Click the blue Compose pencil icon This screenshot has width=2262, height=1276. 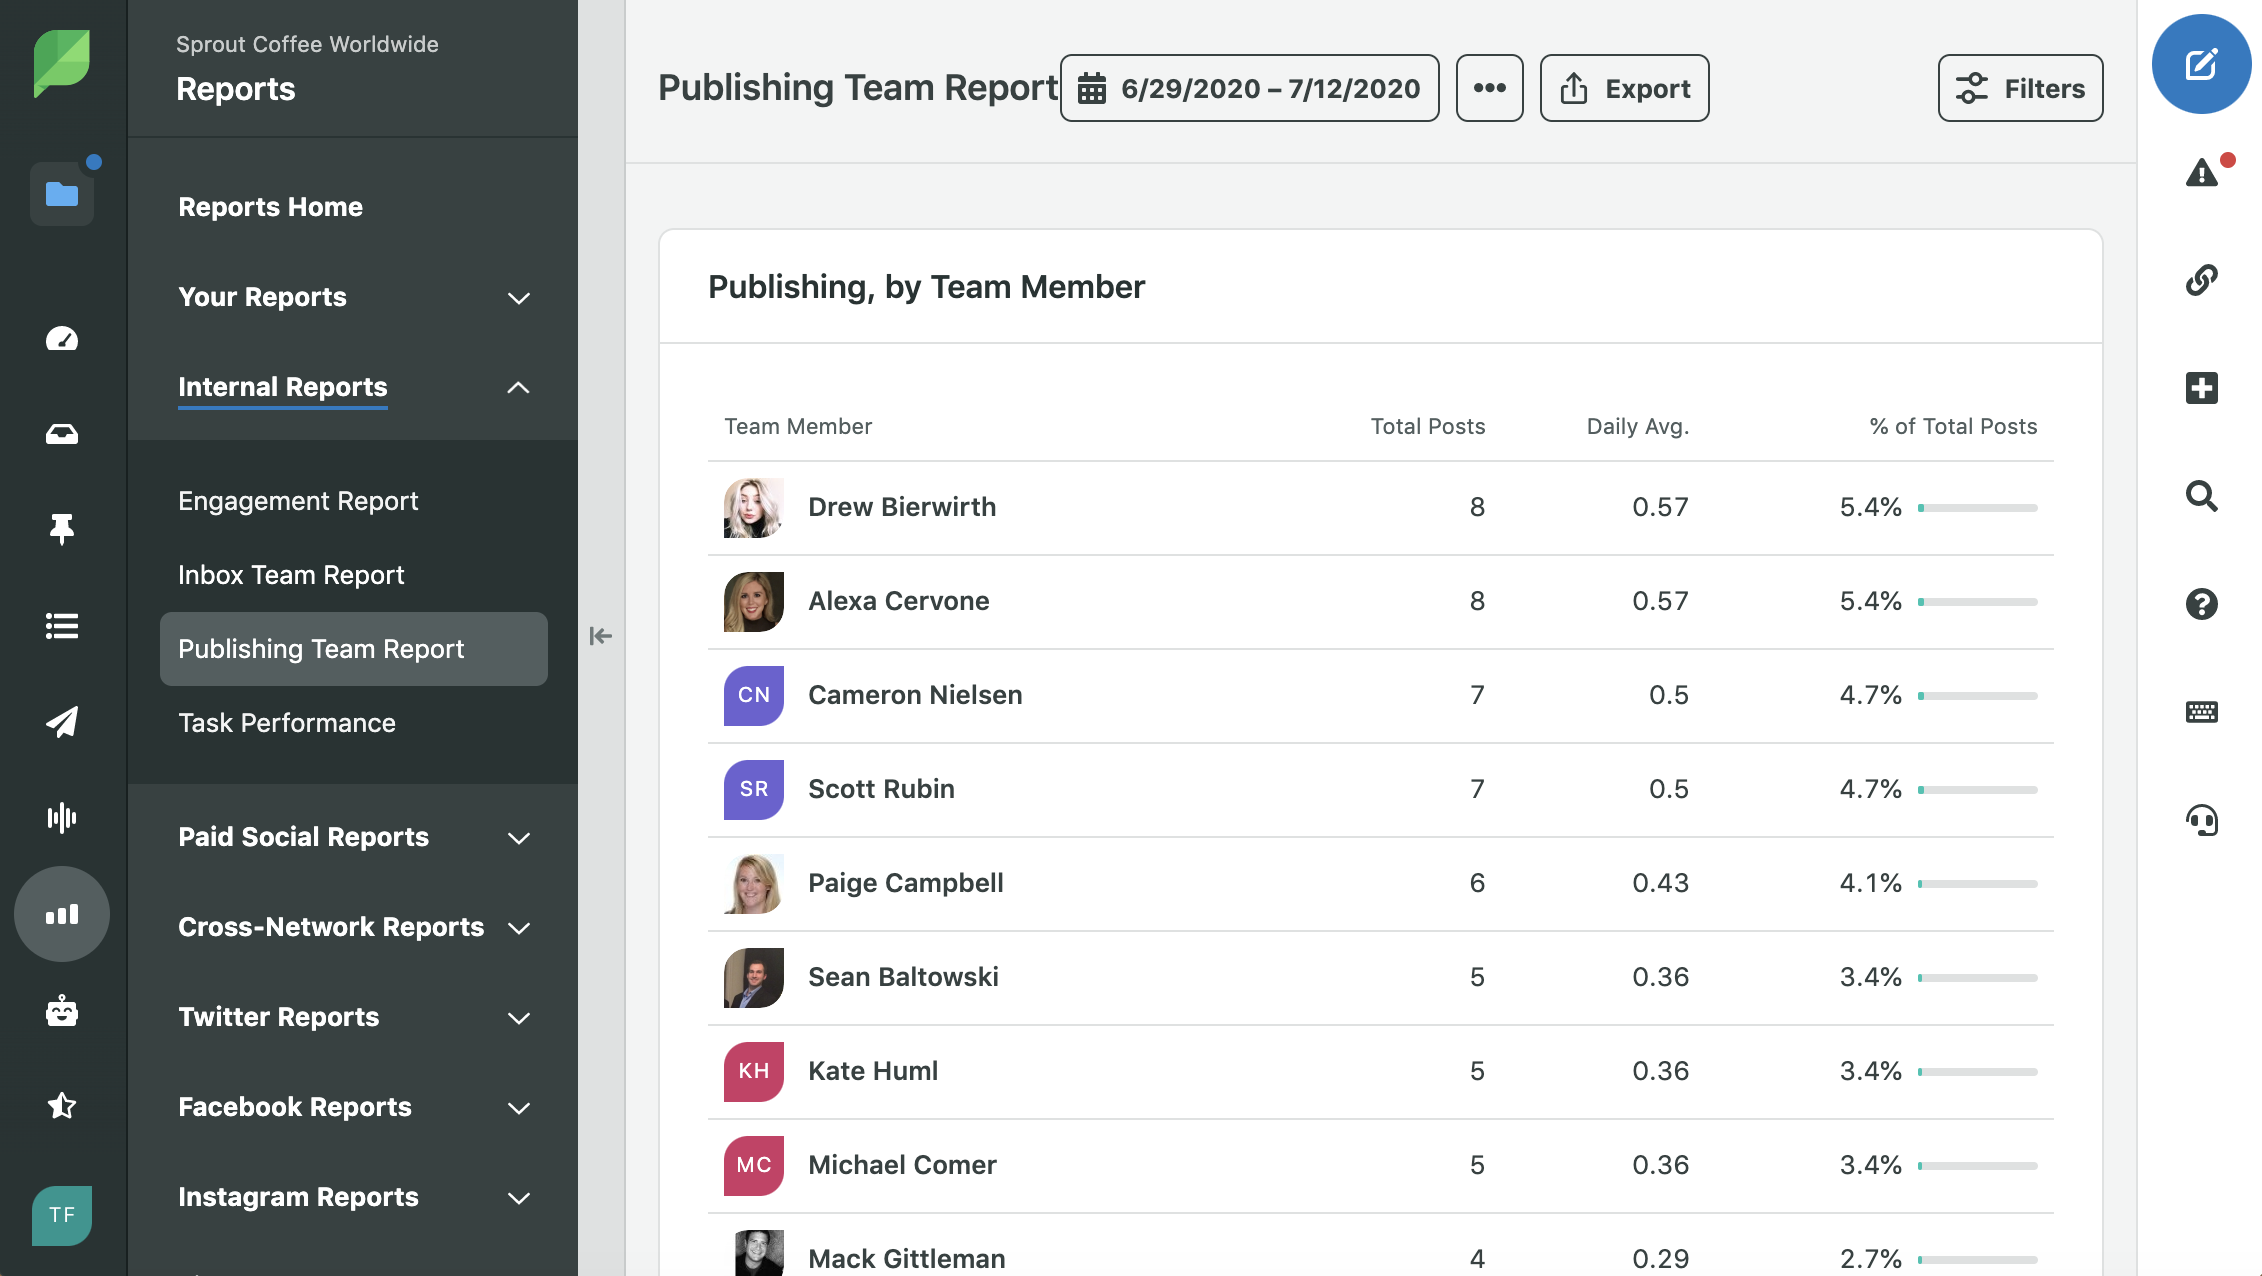pos(2201,65)
